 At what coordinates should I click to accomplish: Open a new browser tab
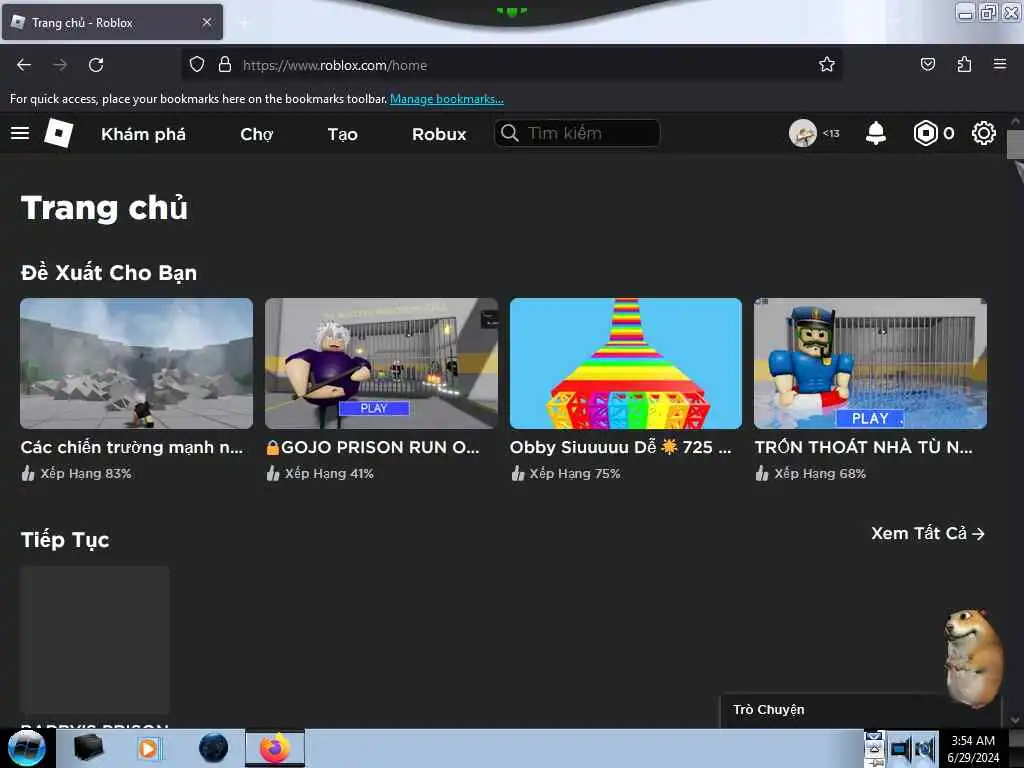[x=244, y=23]
